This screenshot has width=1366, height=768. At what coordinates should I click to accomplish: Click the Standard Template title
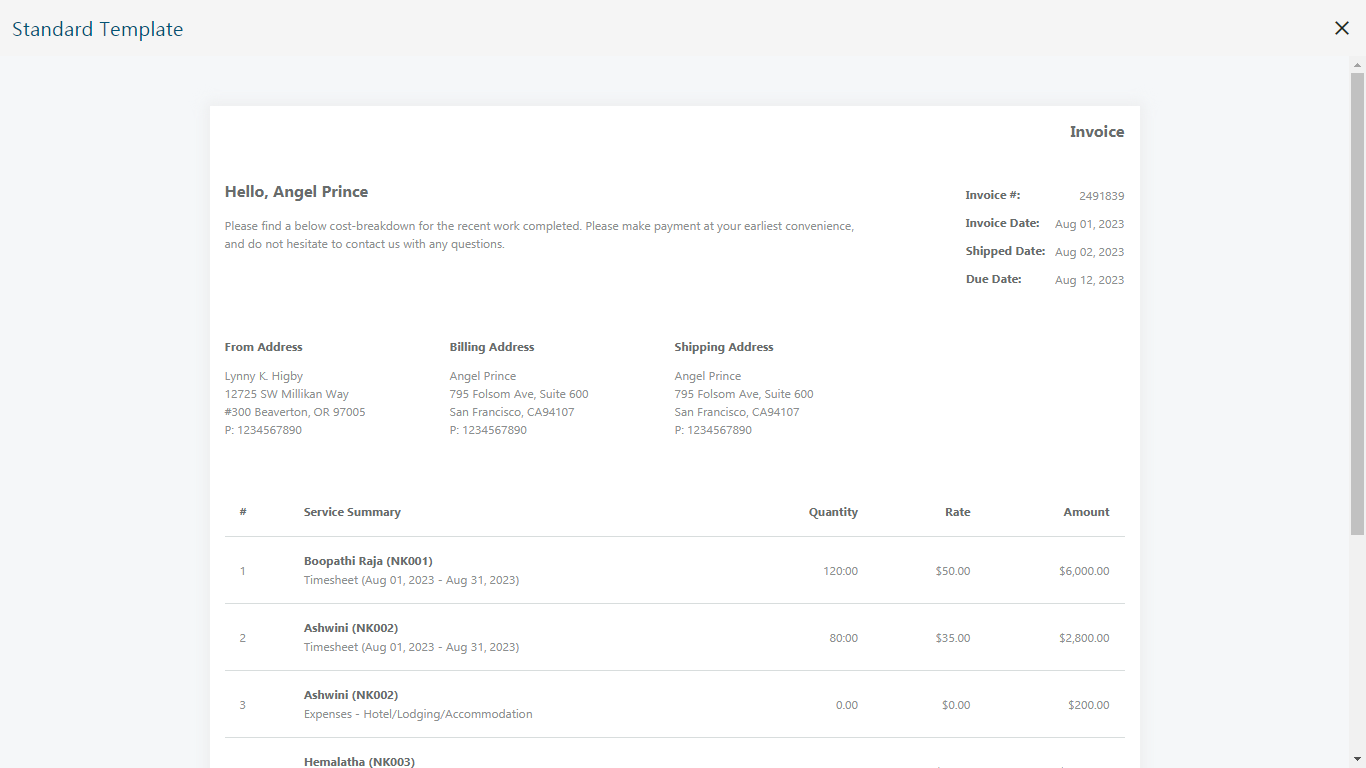(97, 29)
